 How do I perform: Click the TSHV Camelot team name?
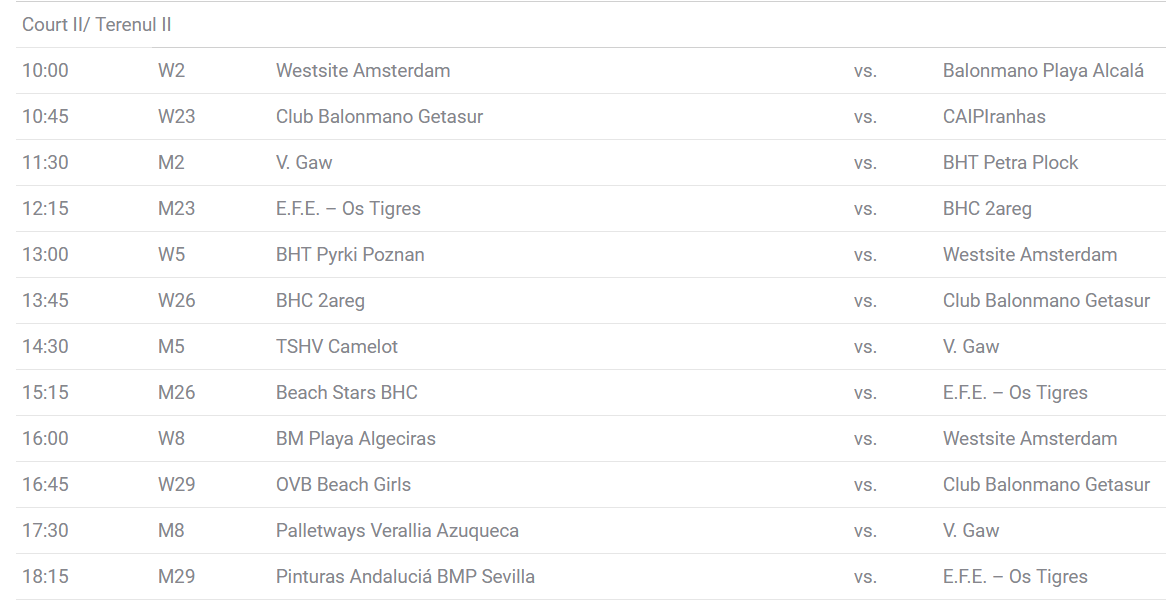(x=337, y=347)
